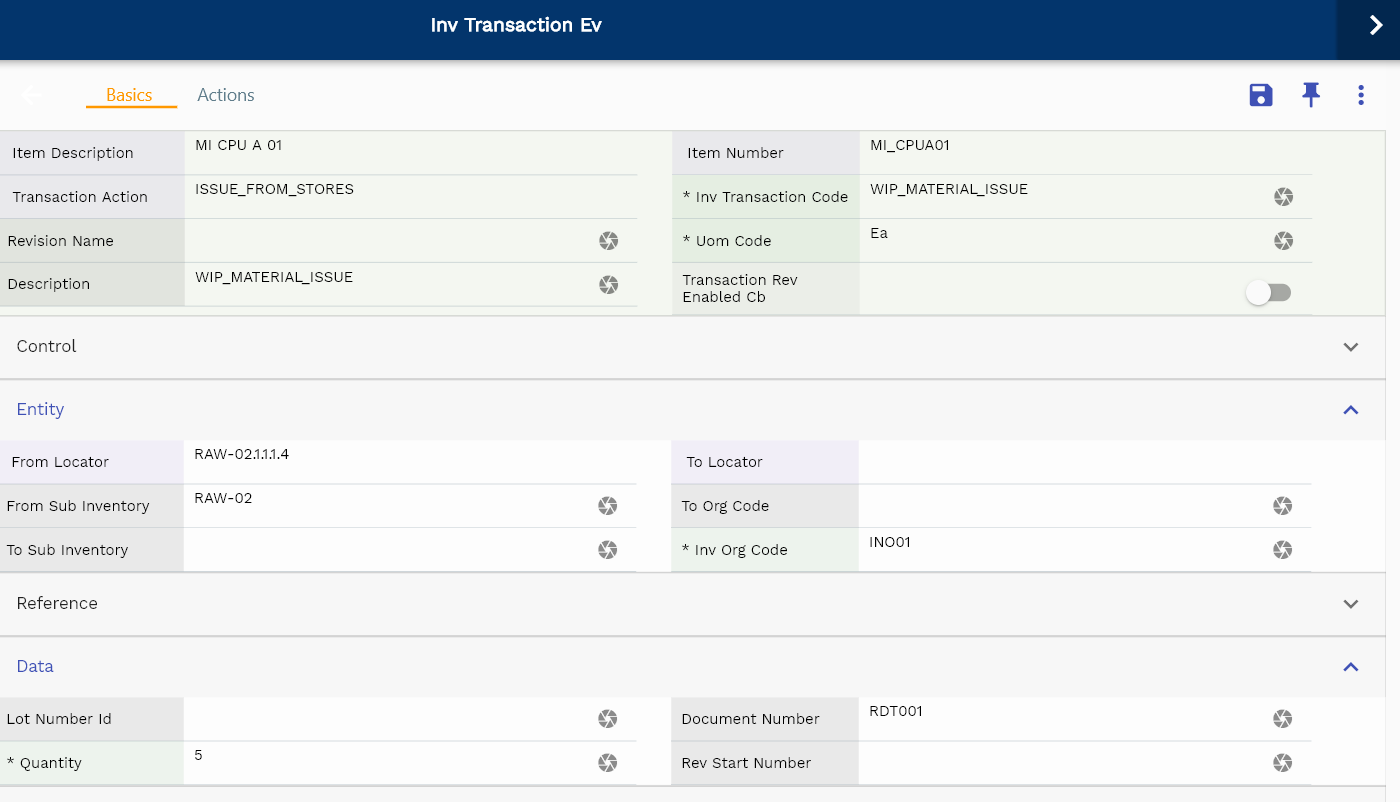This screenshot has width=1400, height=802.
Task: Open the three-dot more options menu
Action: 1361,95
